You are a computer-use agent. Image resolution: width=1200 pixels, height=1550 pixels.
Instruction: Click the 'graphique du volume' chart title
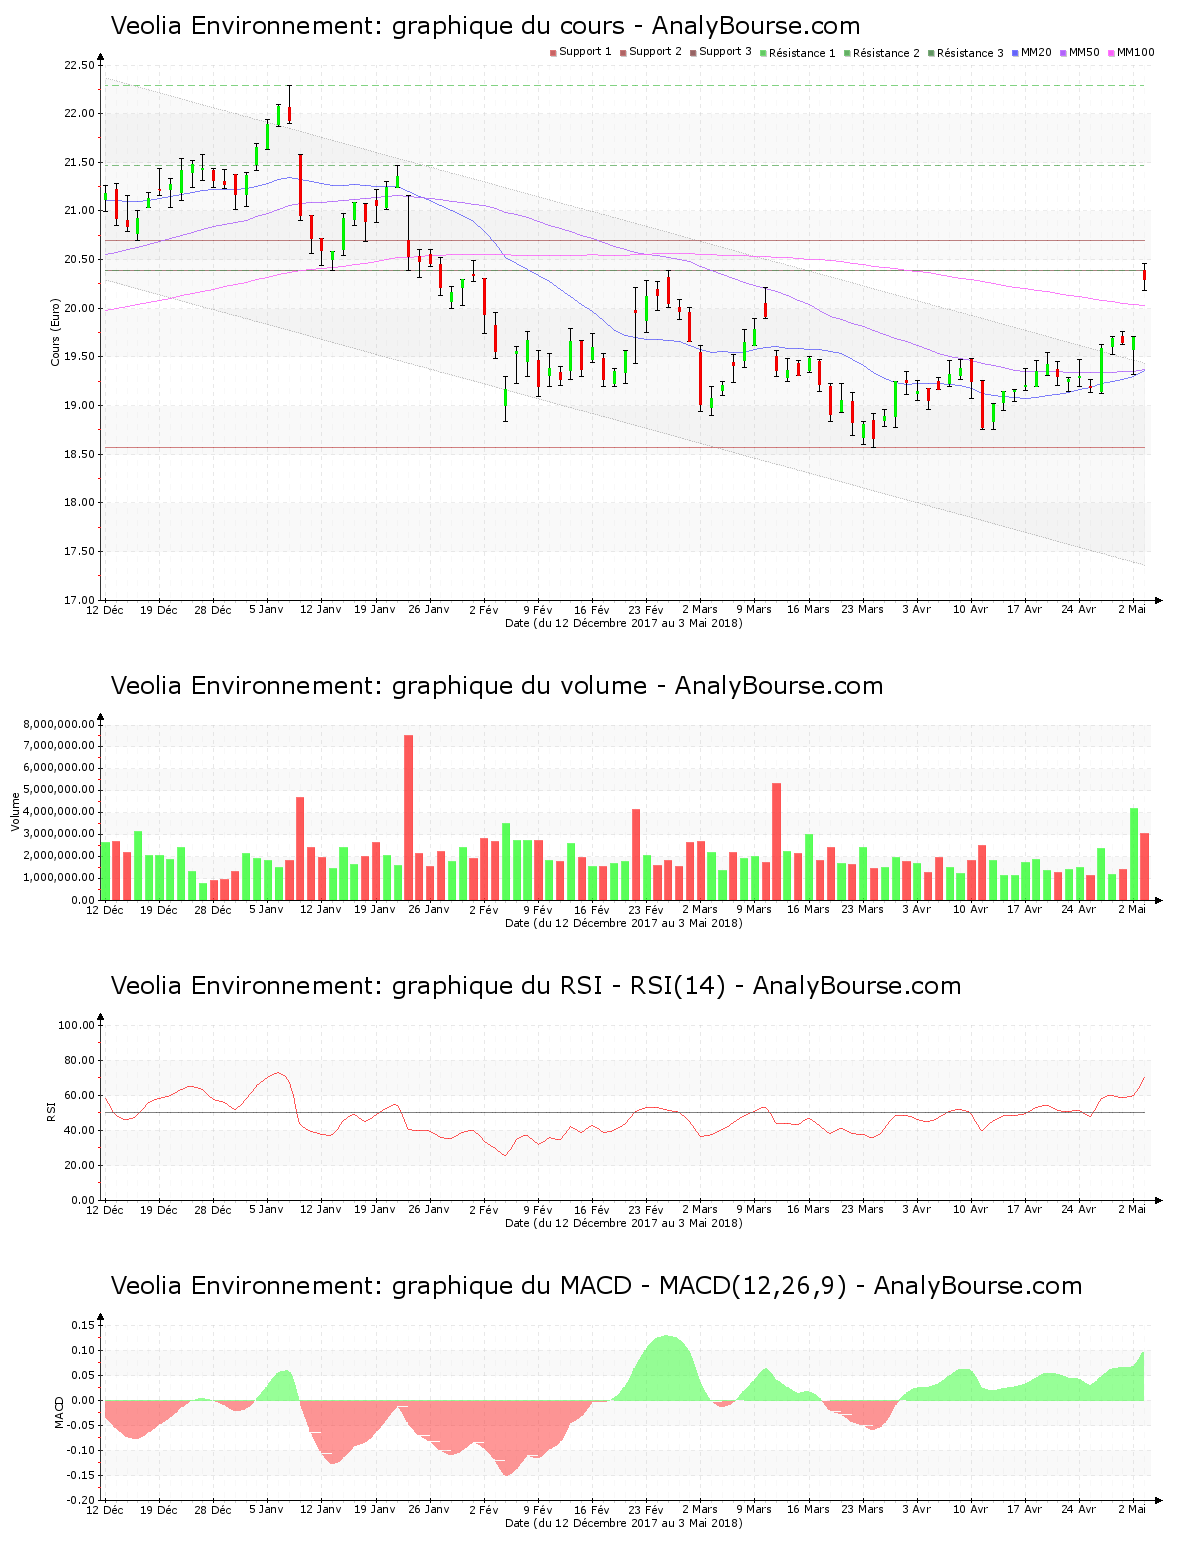pos(497,686)
